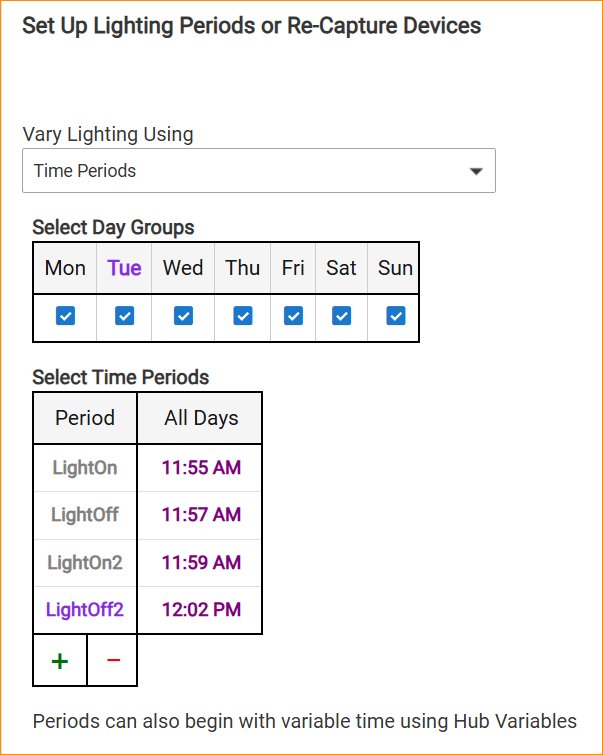
Task: Open the LightOff2 period label
Action: pos(85,609)
